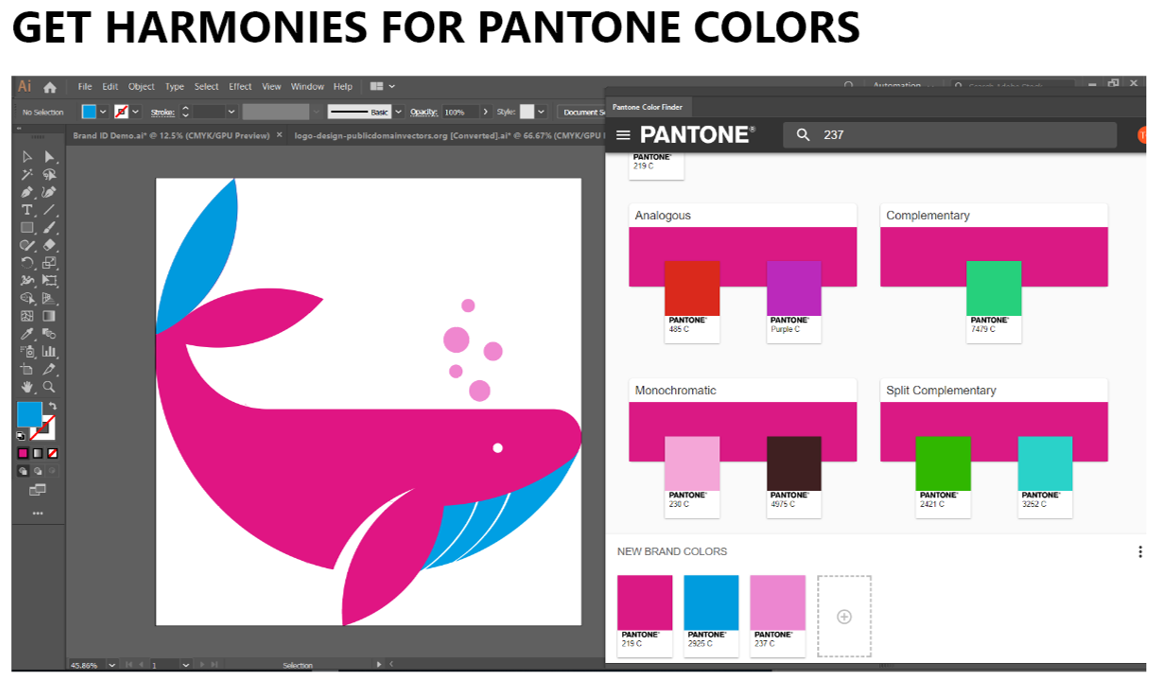
Task: Open Edit Toolbar three-dots button
Action: click(38, 513)
